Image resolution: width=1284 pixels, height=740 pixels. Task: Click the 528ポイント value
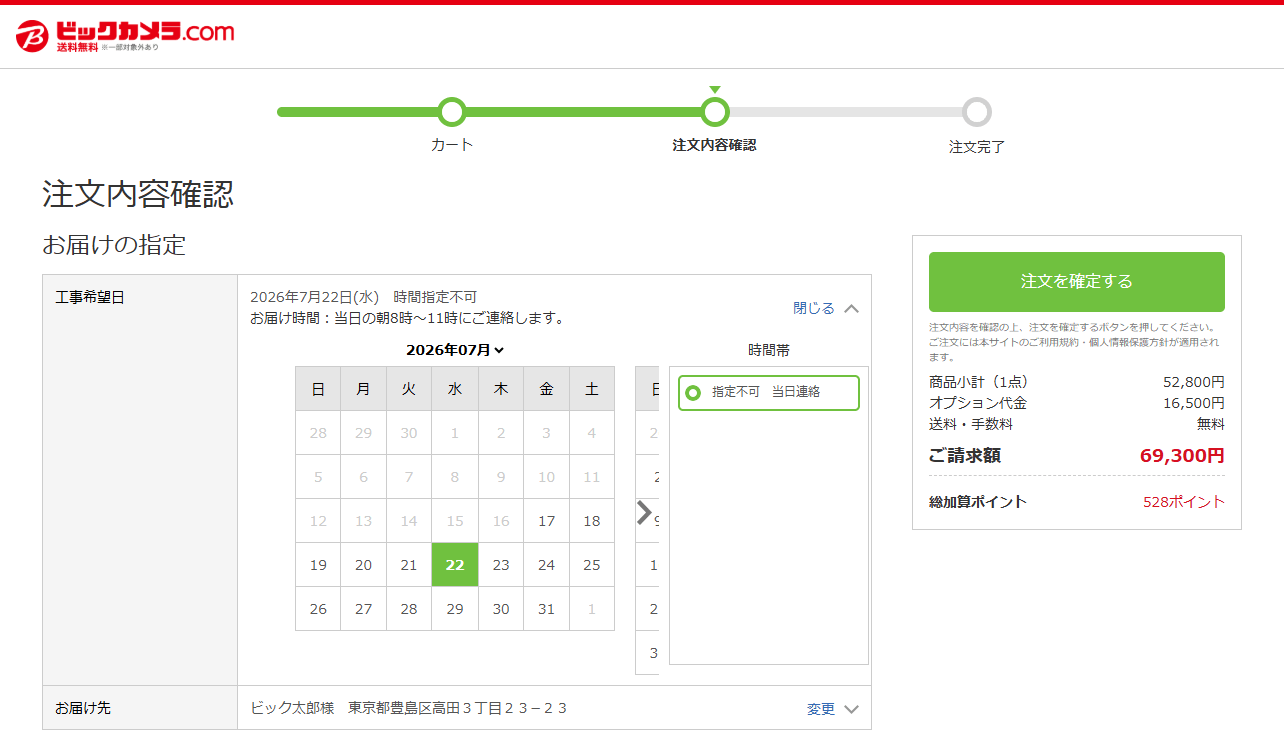(1184, 502)
